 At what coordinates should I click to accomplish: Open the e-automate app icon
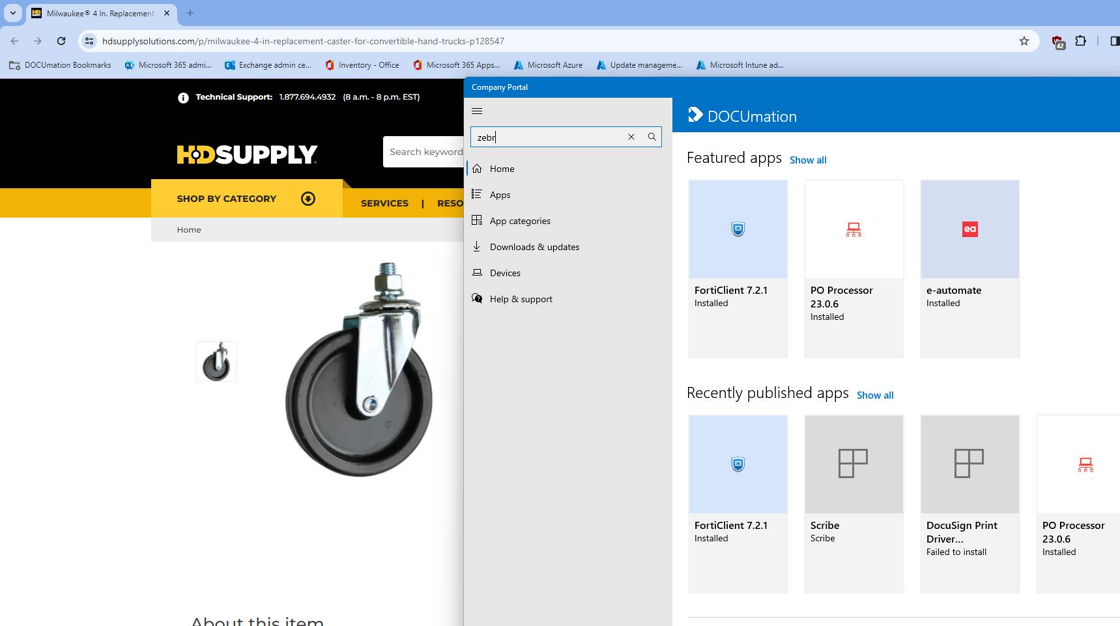coord(969,229)
